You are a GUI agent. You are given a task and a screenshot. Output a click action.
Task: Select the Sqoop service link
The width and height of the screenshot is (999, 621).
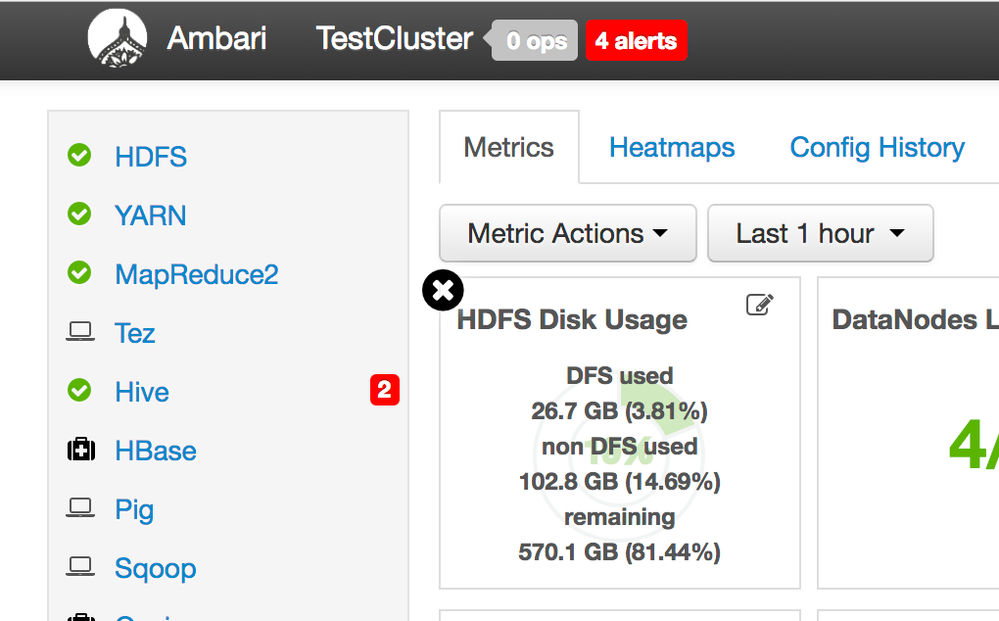155,568
